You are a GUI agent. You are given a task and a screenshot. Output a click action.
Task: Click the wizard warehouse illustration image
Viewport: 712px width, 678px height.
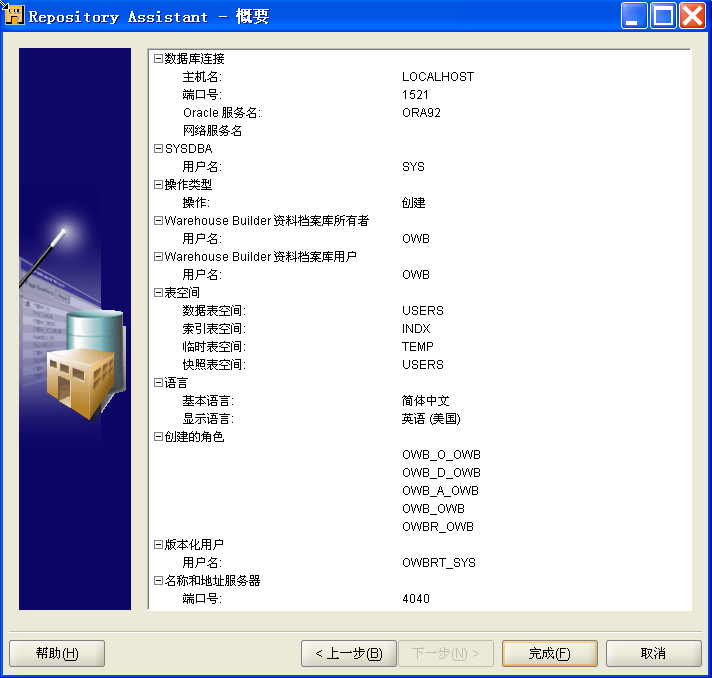75,329
